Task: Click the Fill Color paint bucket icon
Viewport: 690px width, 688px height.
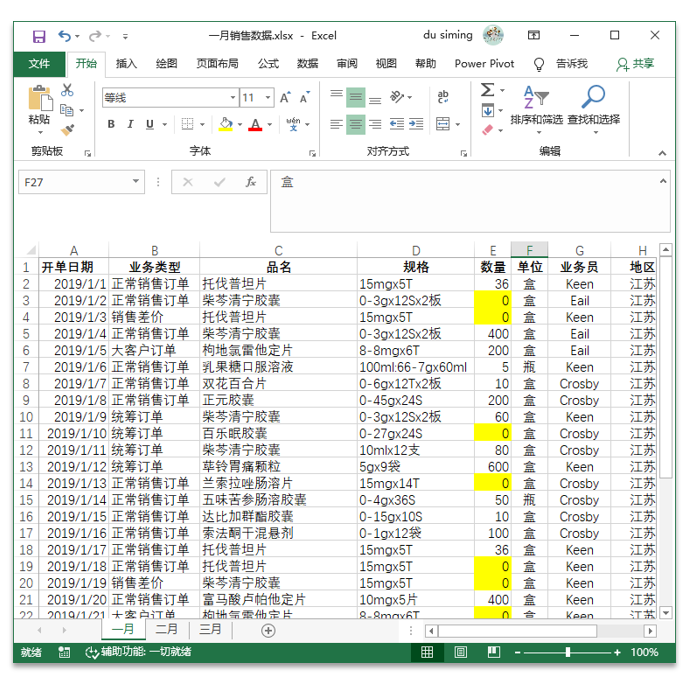Action: tap(225, 124)
